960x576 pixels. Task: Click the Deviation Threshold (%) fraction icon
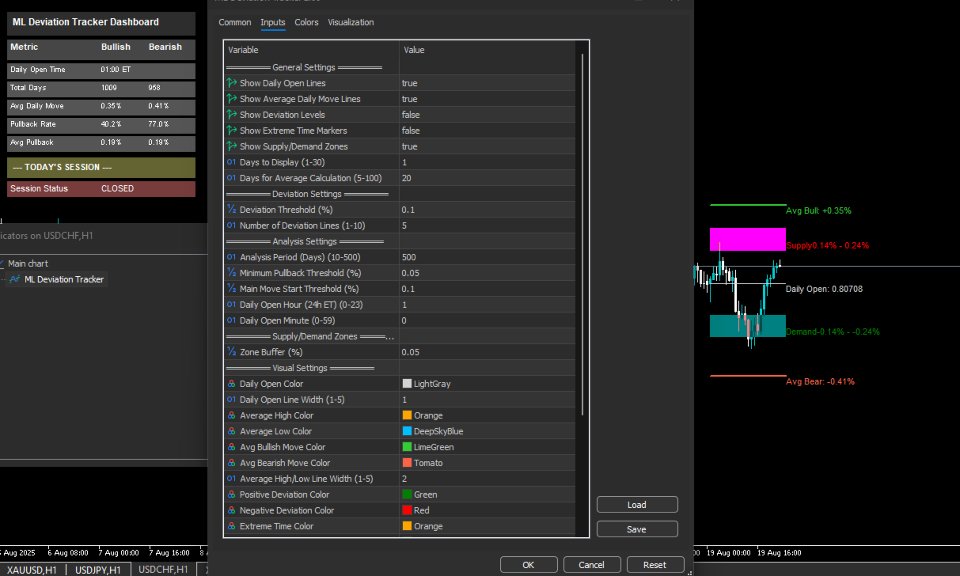[x=231, y=209]
